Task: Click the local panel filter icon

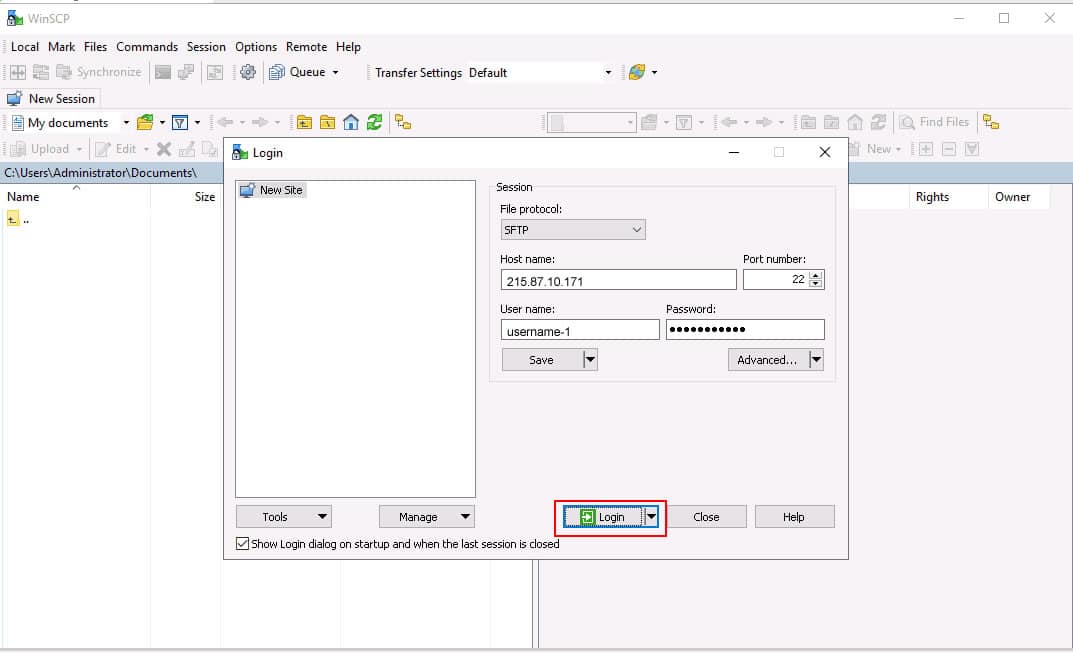Action: [180, 123]
